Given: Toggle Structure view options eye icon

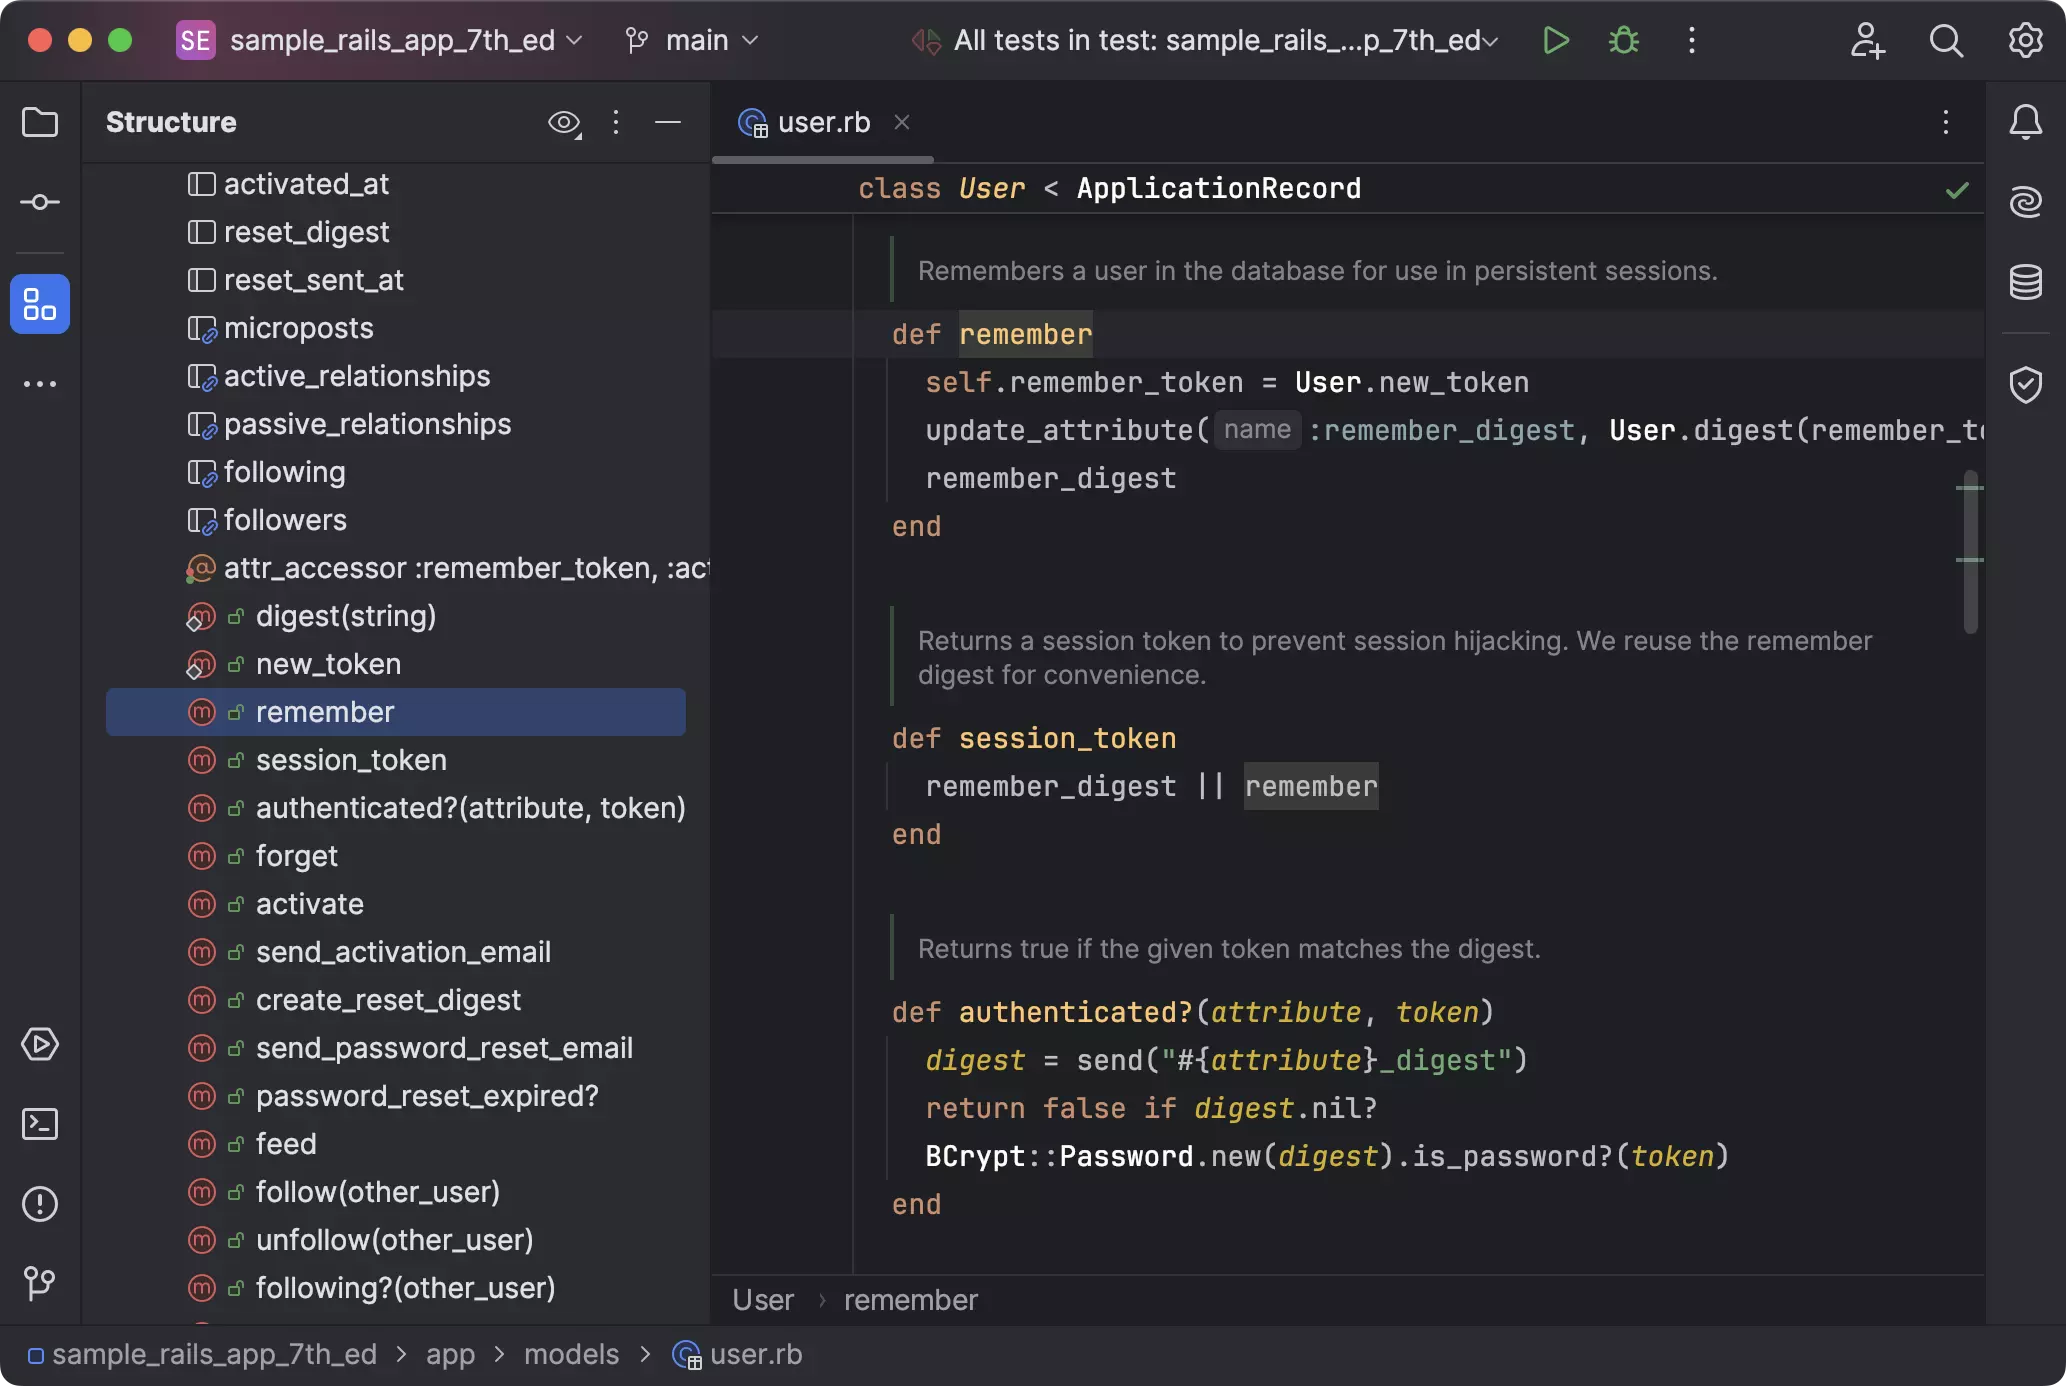Looking at the screenshot, I should click(x=564, y=122).
